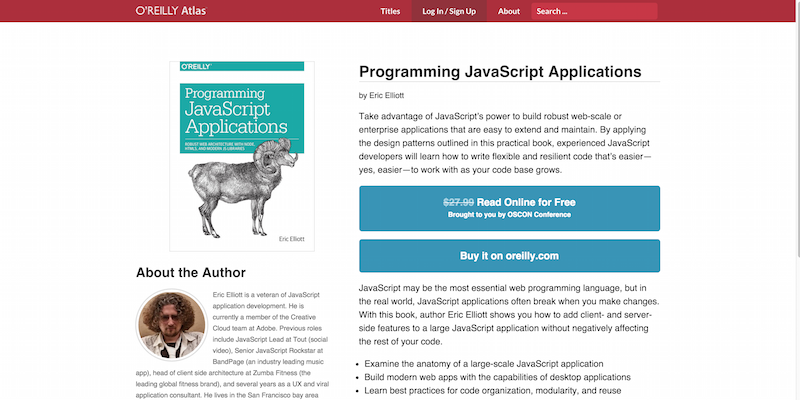Click the Read Online for Free button
The width and height of the screenshot is (800, 400).
pos(509,208)
